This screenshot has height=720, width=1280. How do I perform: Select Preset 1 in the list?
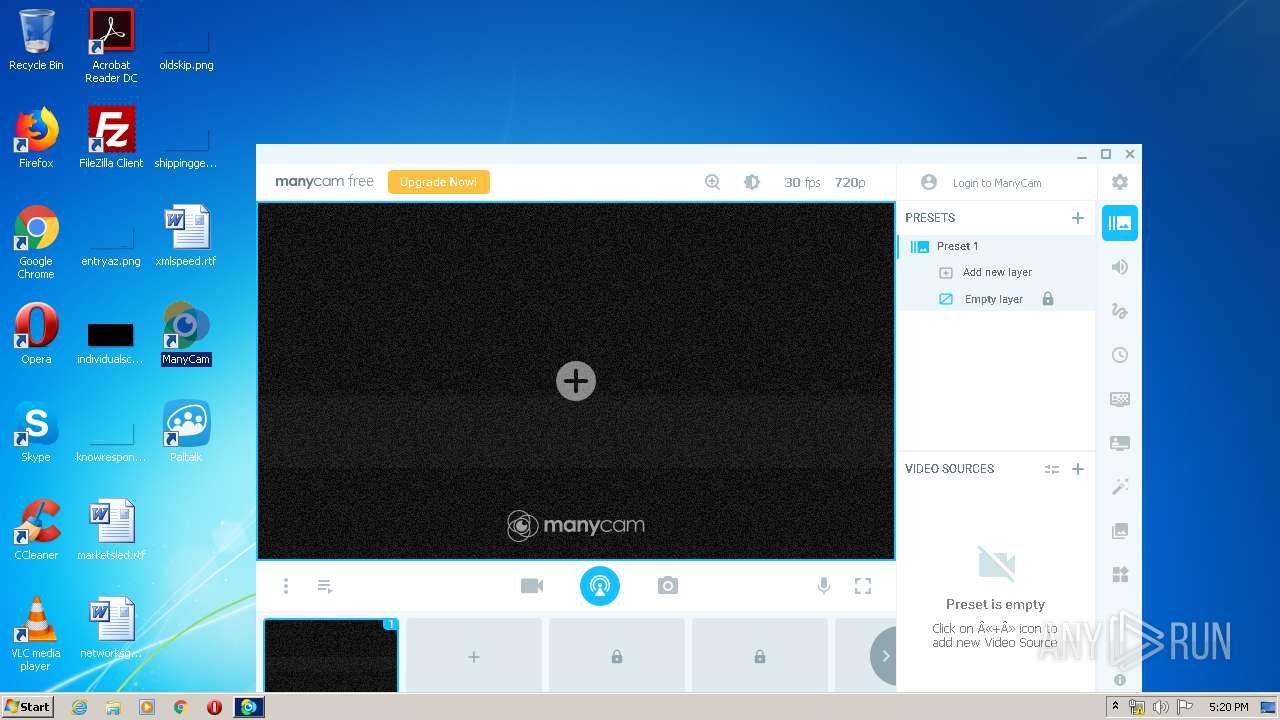996,246
